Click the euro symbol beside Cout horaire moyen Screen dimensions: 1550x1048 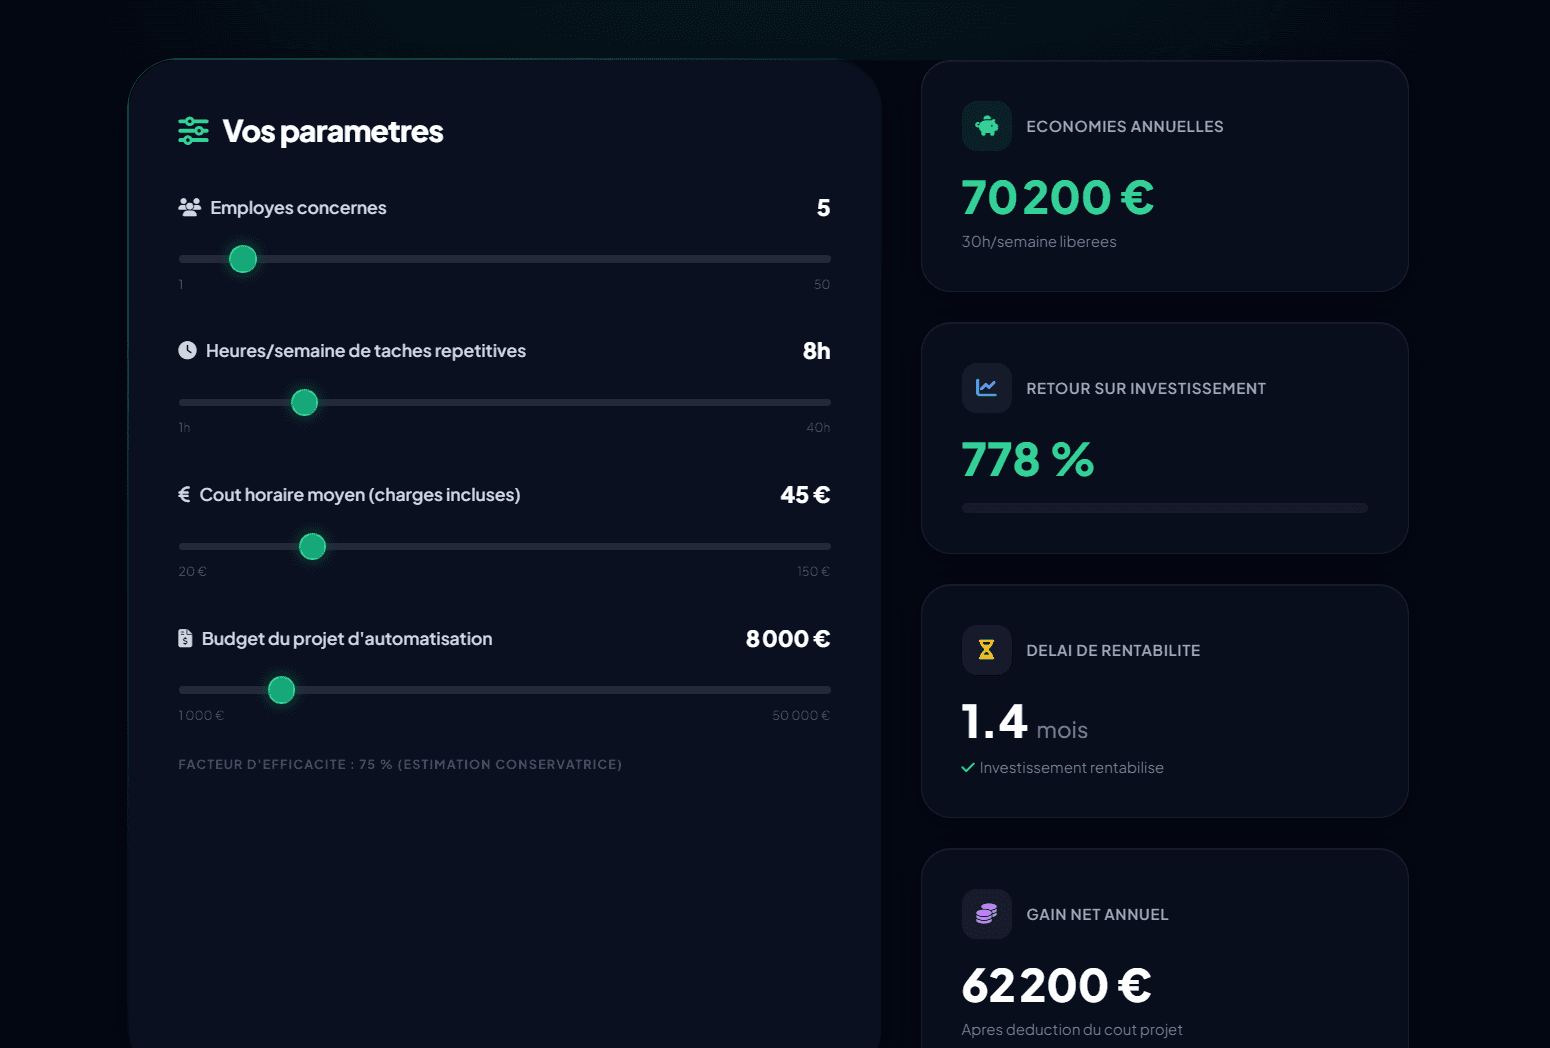click(x=183, y=494)
